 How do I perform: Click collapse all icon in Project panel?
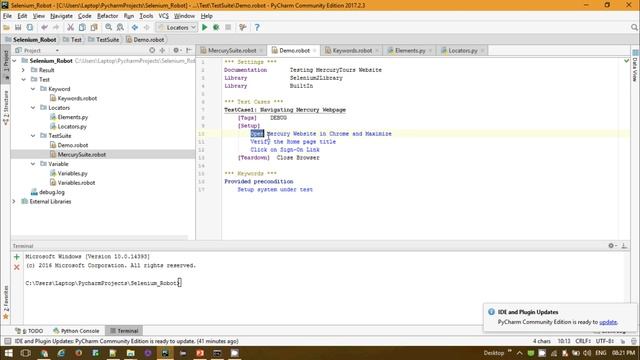(162, 50)
